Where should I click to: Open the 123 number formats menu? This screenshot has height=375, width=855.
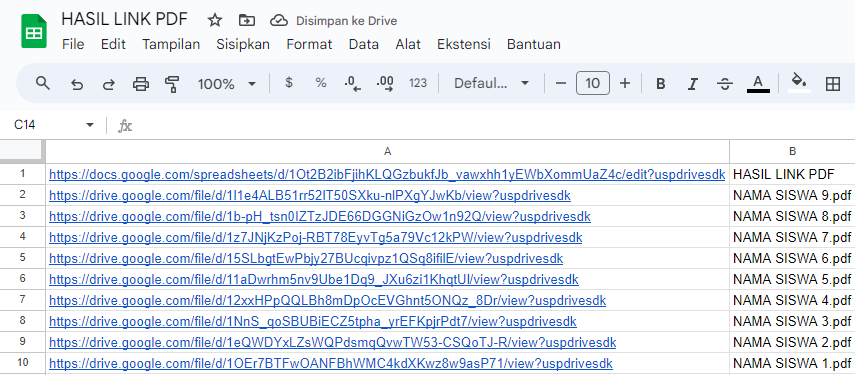coord(418,83)
